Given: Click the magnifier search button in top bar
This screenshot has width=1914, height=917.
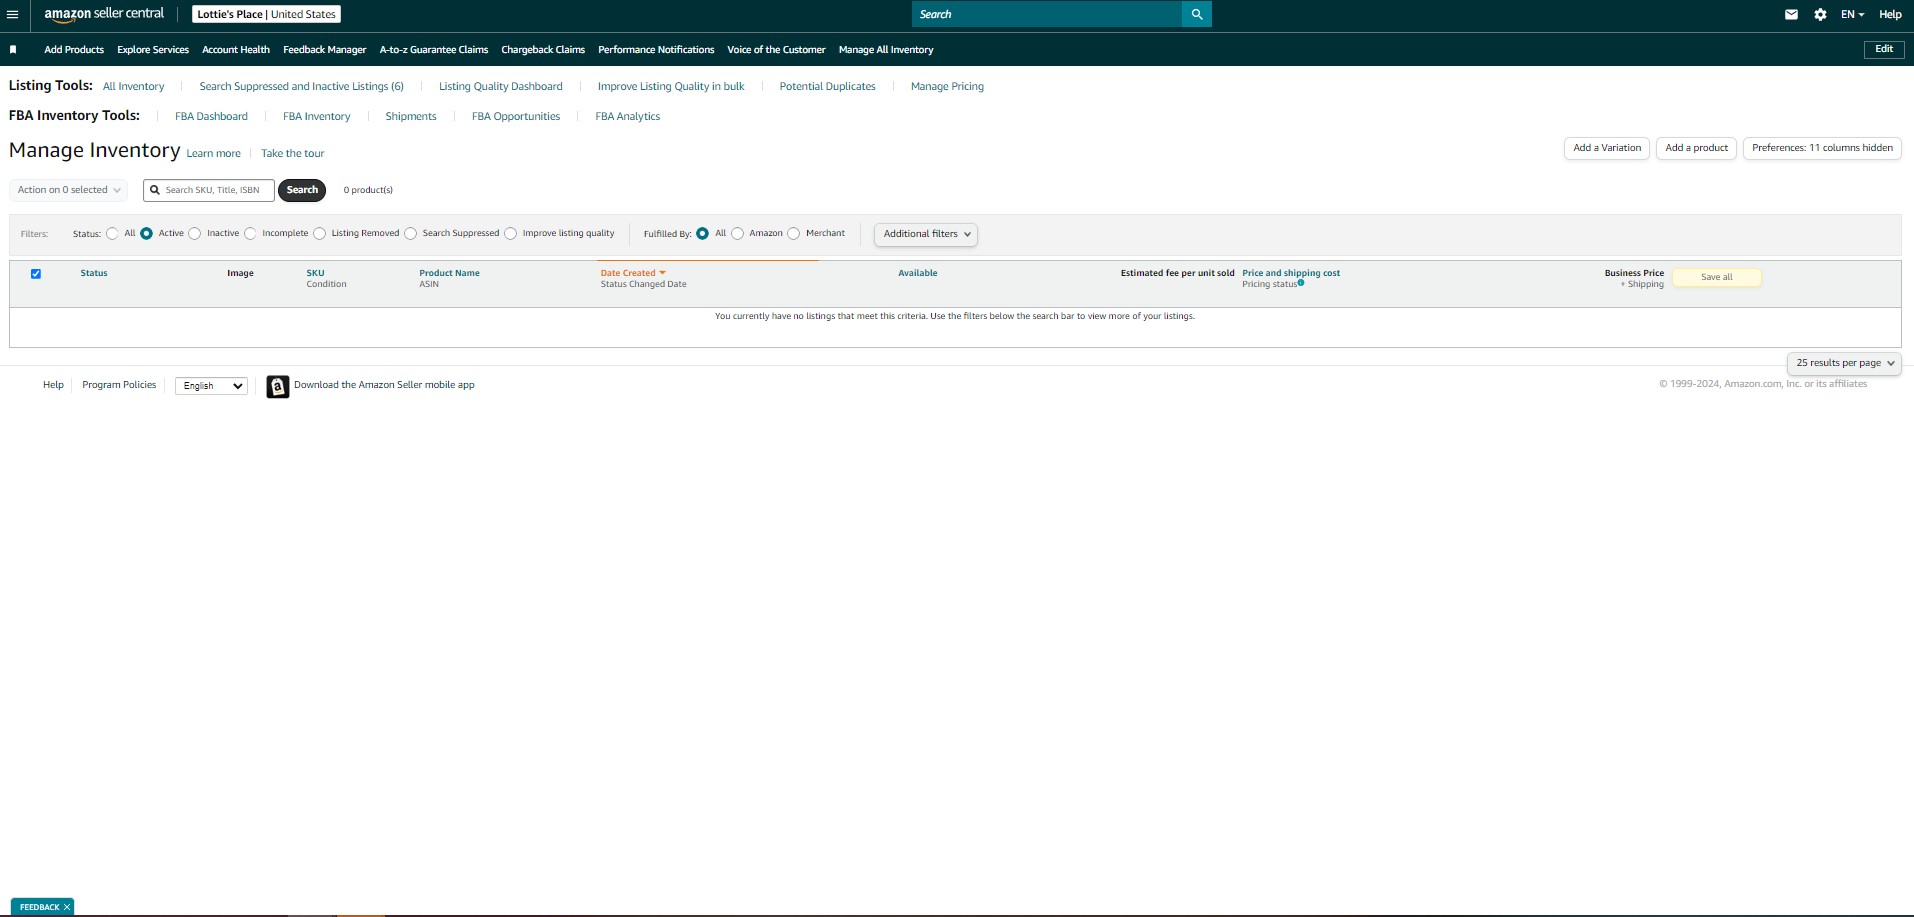Looking at the screenshot, I should [1197, 14].
